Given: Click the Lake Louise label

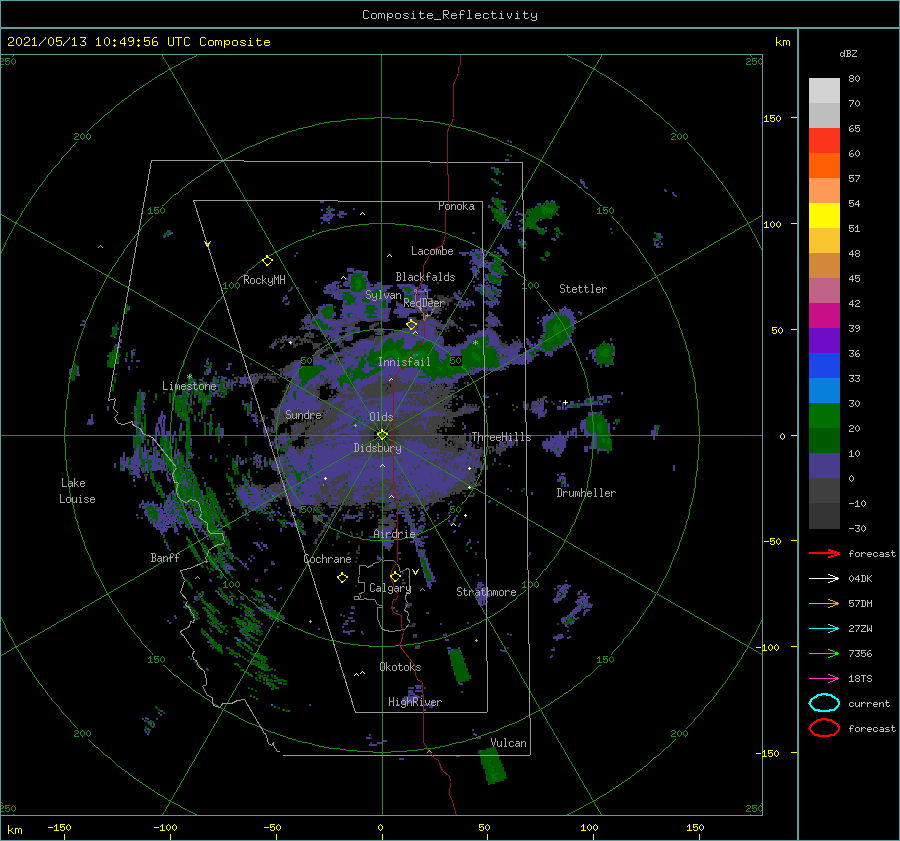Looking at the screenshot, I should (x=77, y=491).
